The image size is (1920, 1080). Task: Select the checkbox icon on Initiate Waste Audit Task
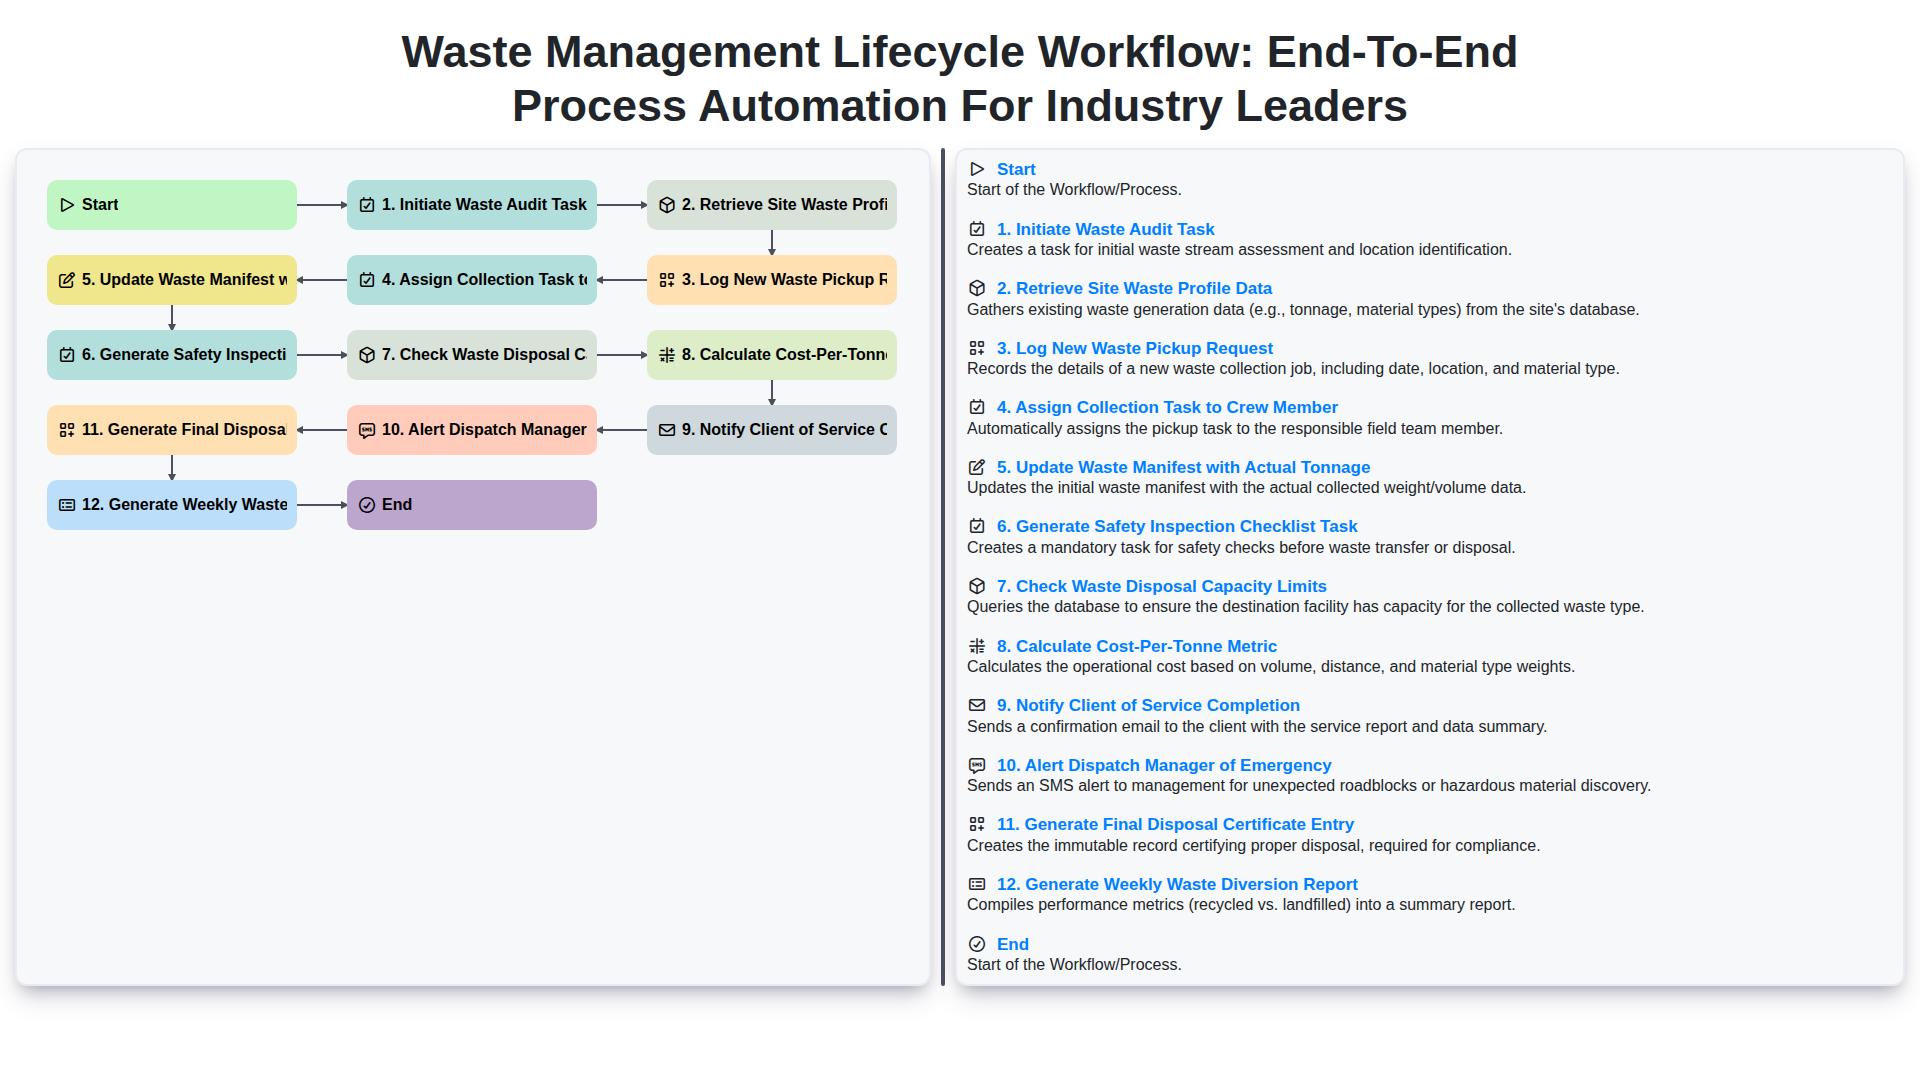point(367,204)
